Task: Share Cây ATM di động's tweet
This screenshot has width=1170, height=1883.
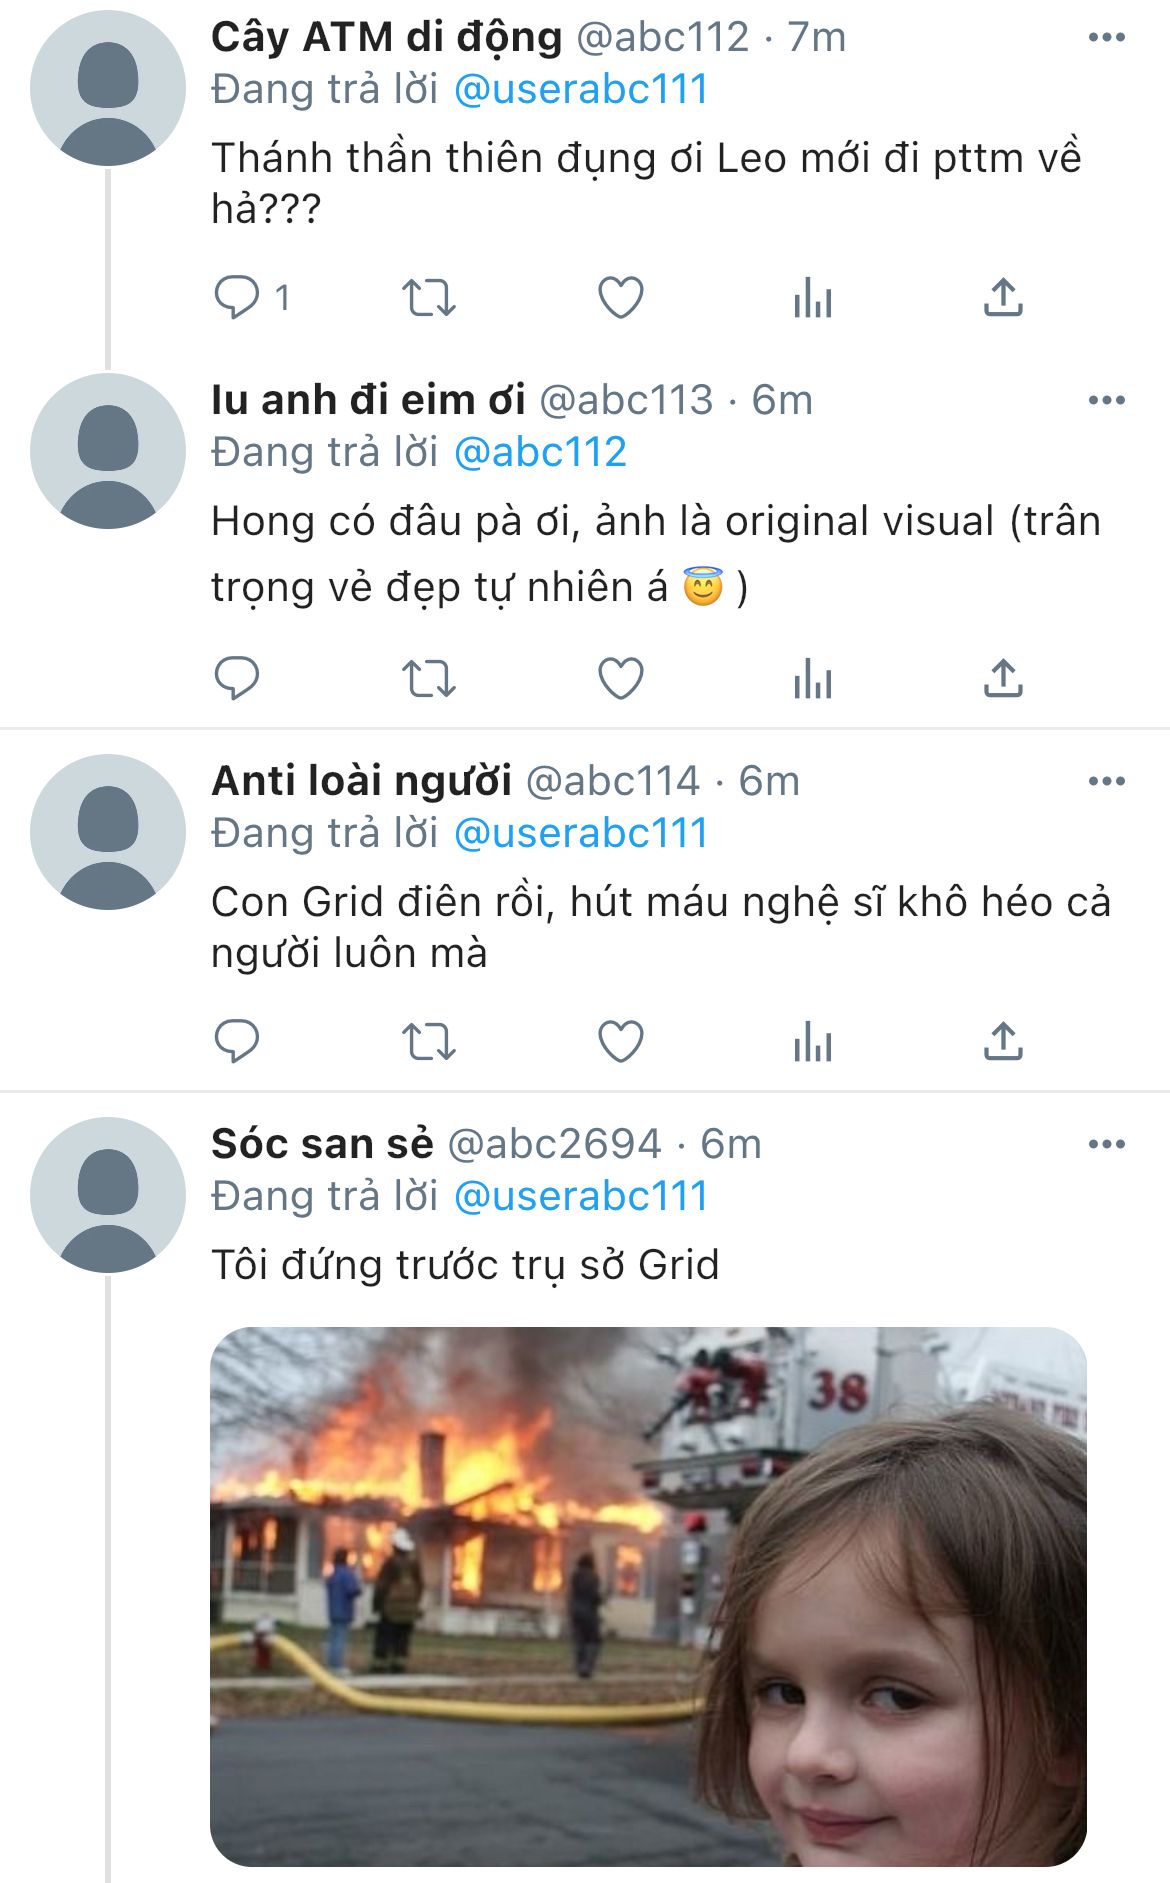Action: [x=1003, y=297]
